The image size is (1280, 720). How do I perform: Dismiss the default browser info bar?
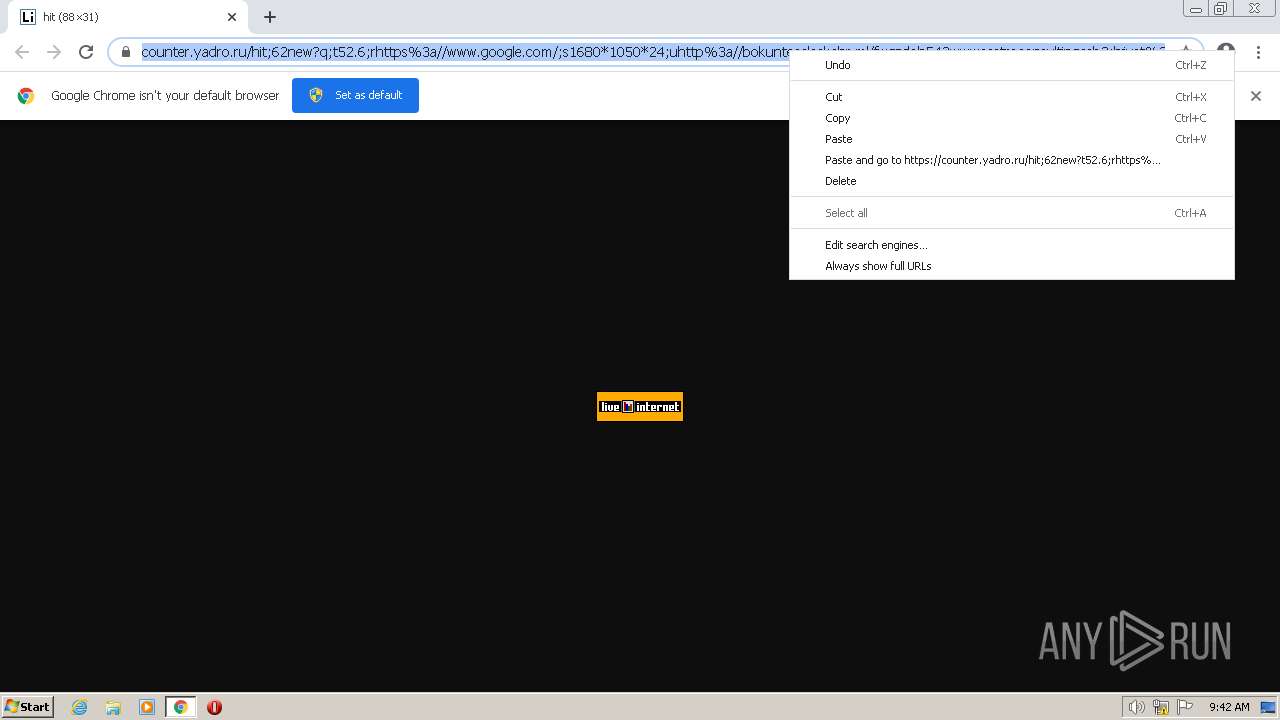(x=1256, y=96)
